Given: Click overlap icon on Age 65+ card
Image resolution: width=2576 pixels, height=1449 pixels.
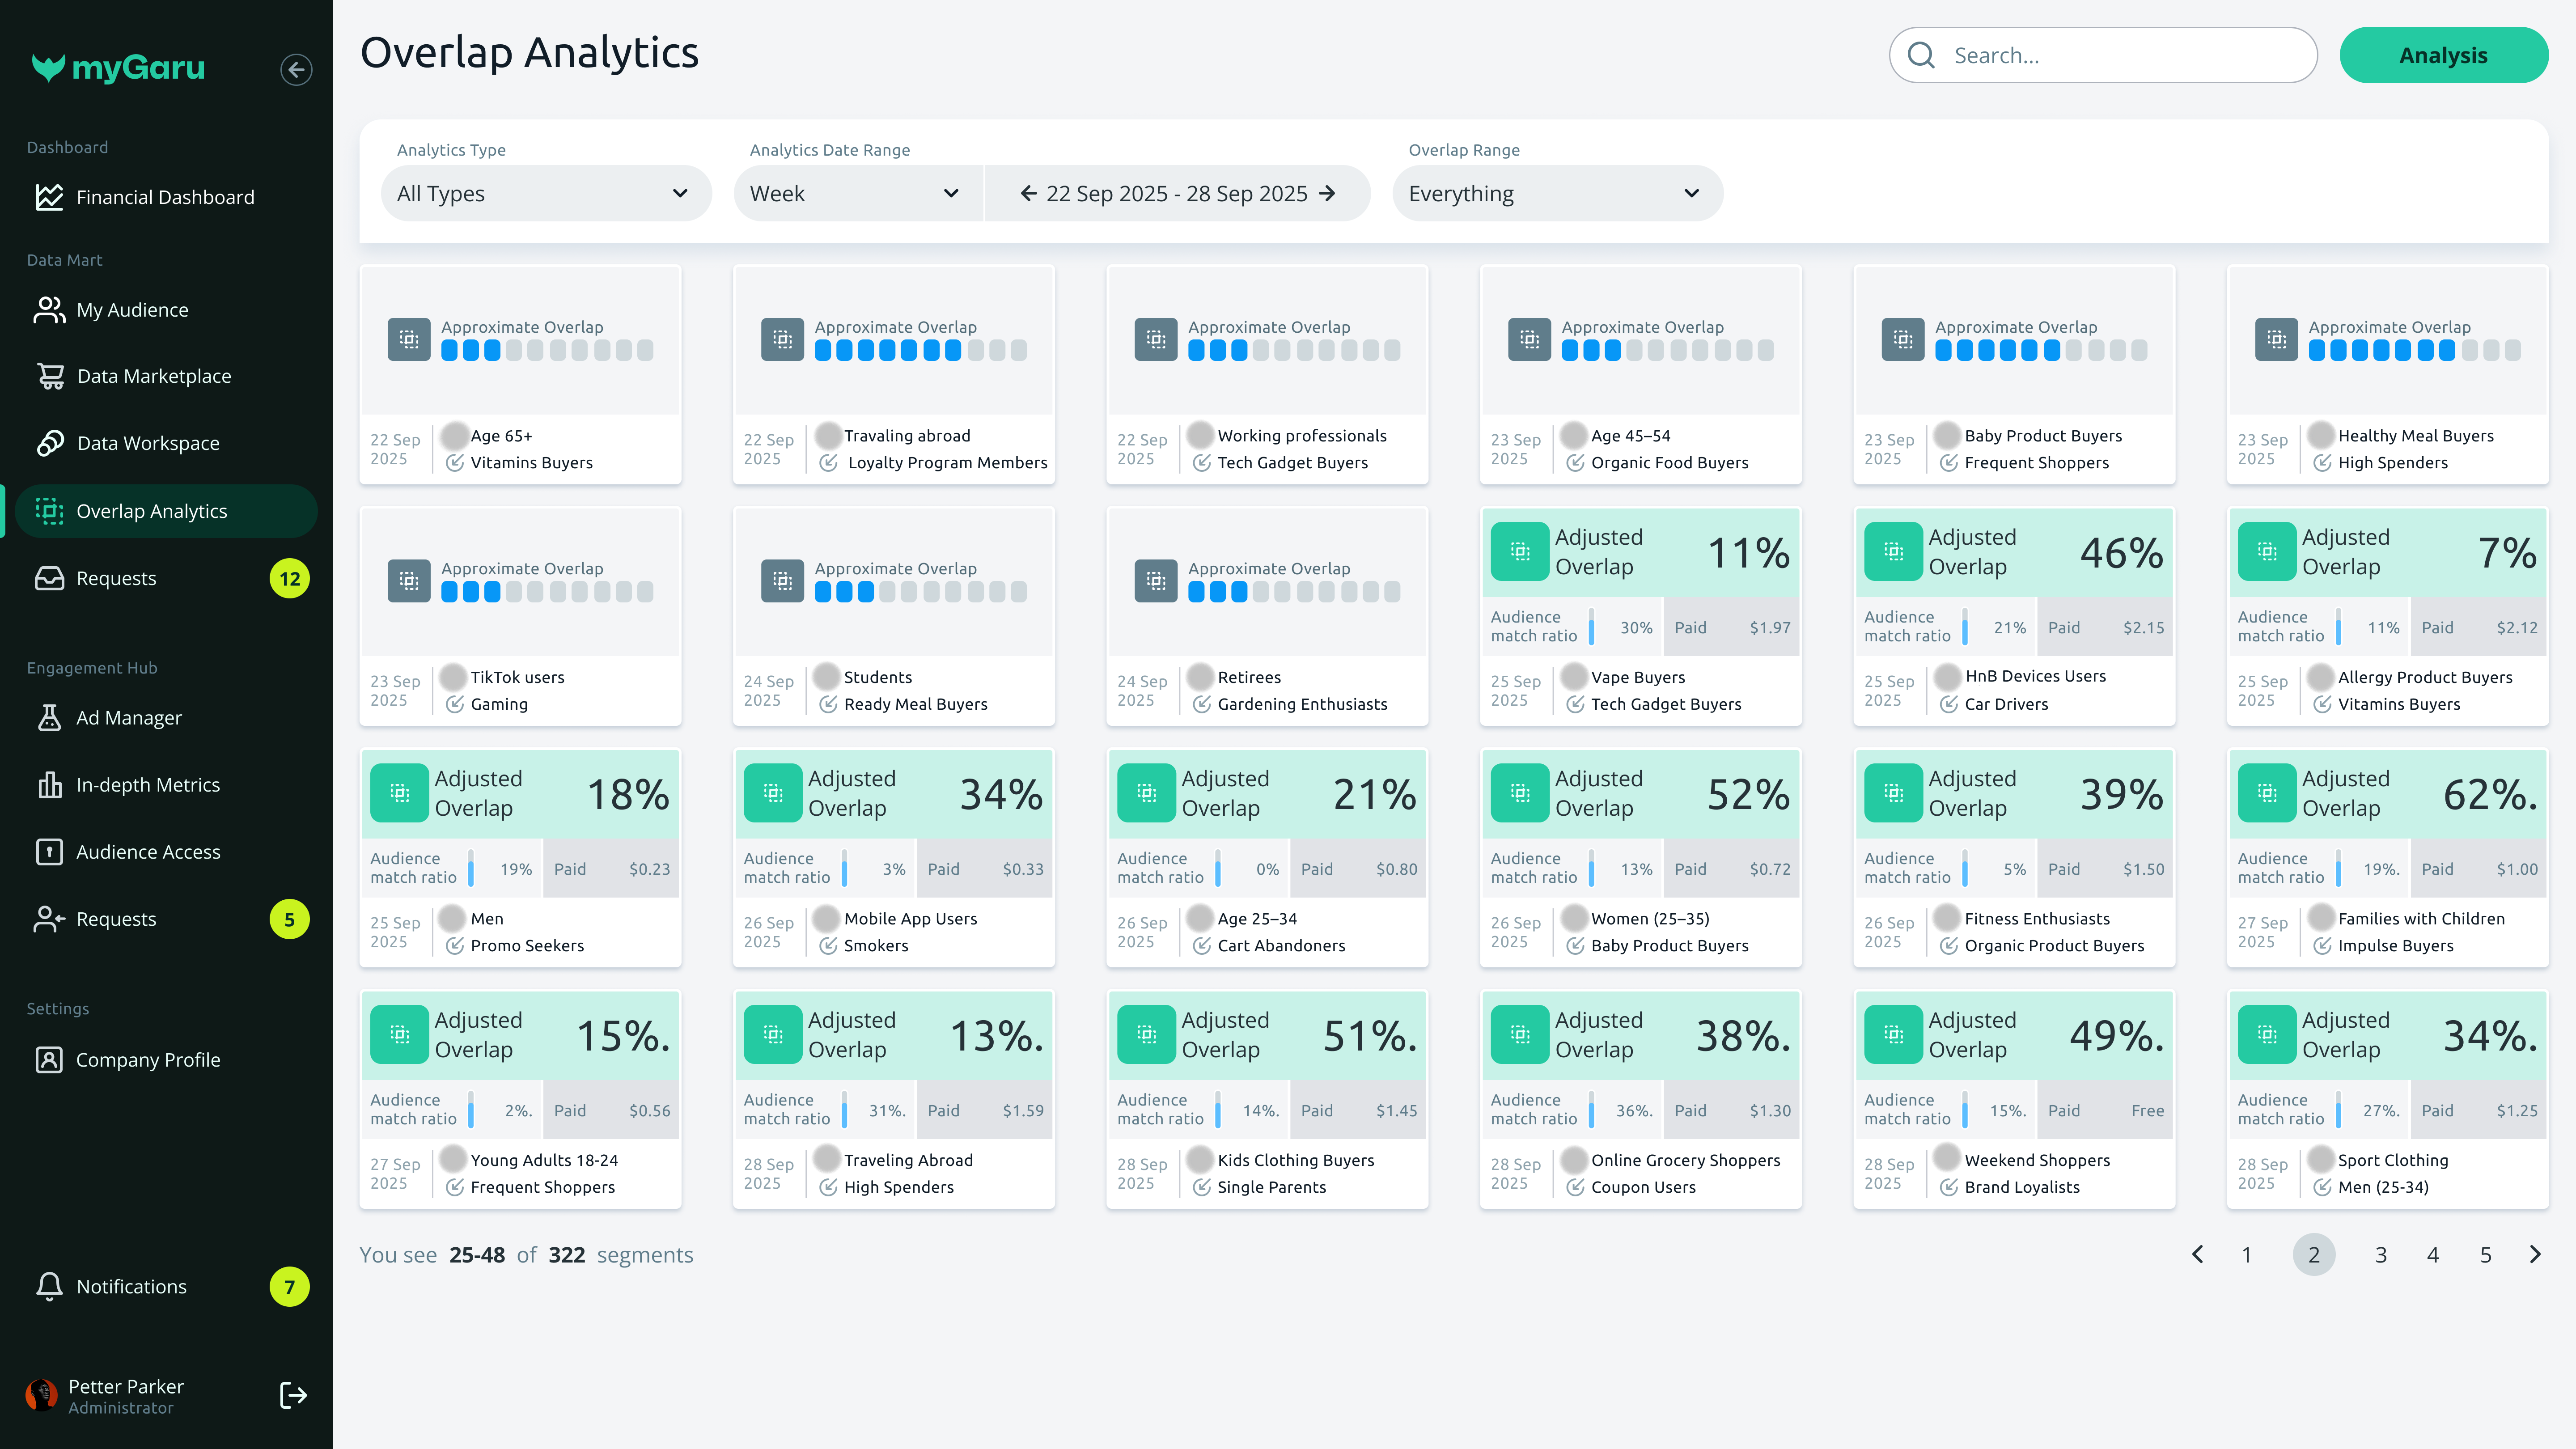Looking at the screenshot, I should coord(409,340).
